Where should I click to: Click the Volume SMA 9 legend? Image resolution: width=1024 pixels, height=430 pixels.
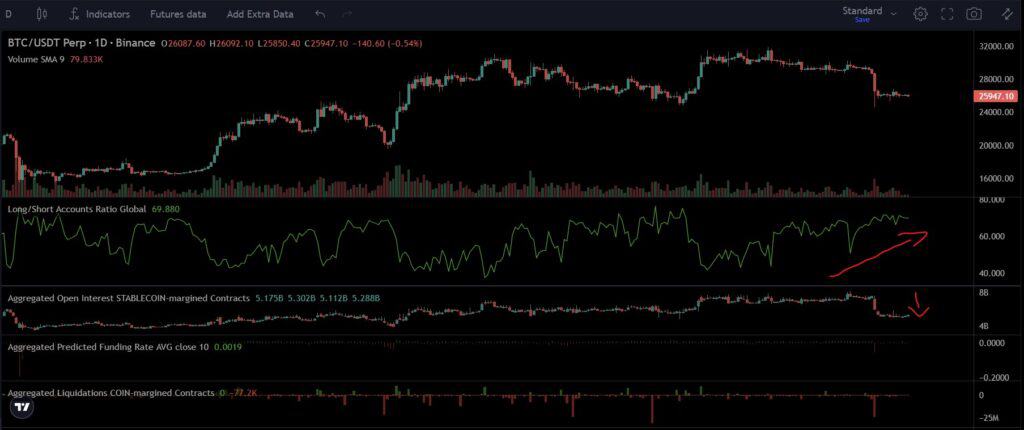[x=37, y=59]
